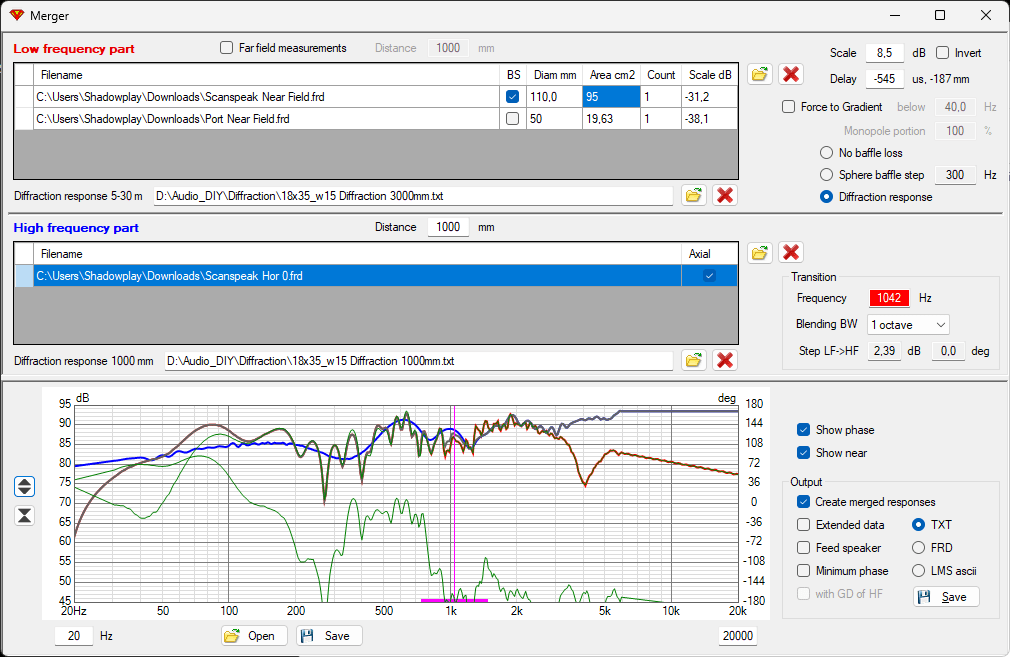Click row selector of Scanspeak Hor 0 row
Viewport: 1010px width, 657px height.
coord(24,276)
